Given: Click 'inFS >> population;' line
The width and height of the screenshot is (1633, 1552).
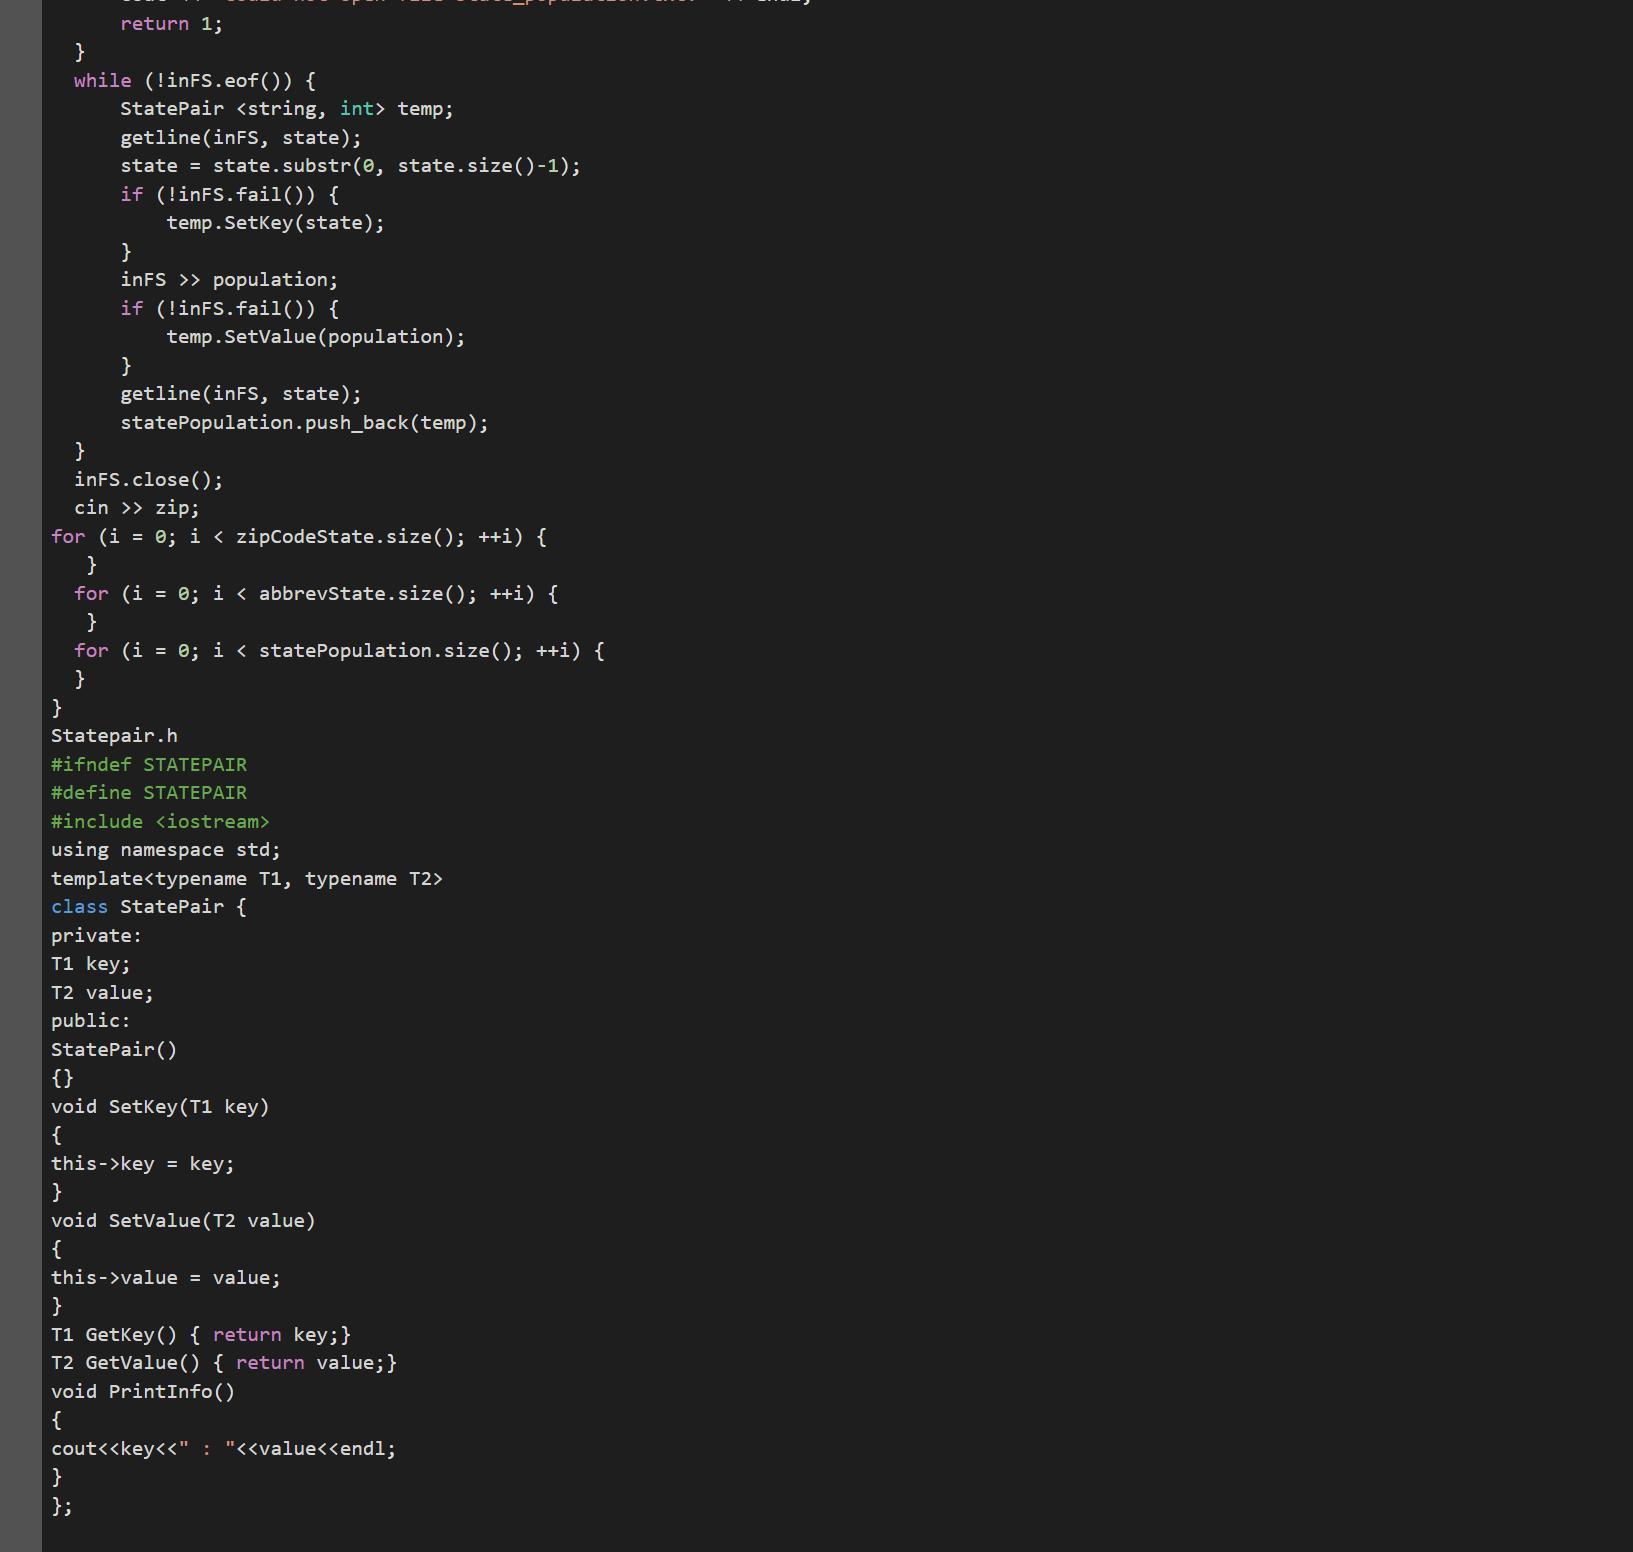Looking at the screenshot, I should pyautogui.click(x=229, y=280).
